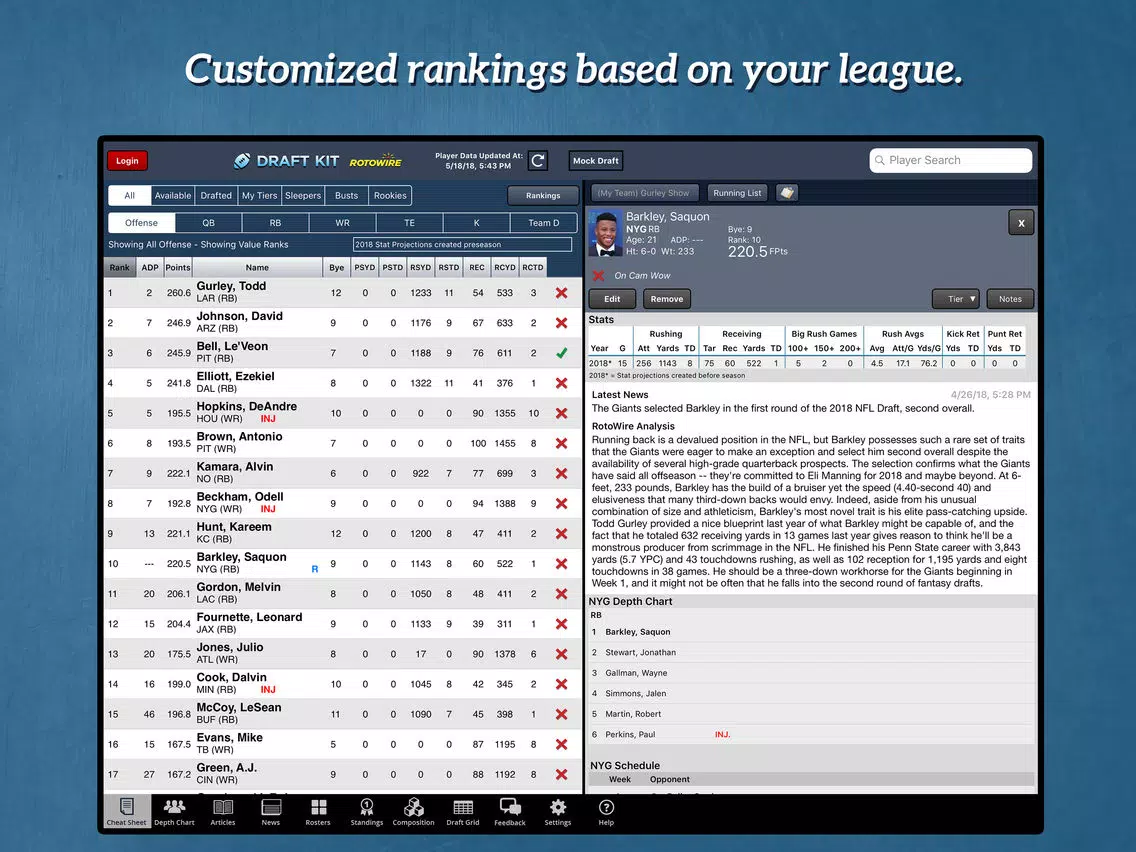Select the Available filter tab

pos(173,196)
